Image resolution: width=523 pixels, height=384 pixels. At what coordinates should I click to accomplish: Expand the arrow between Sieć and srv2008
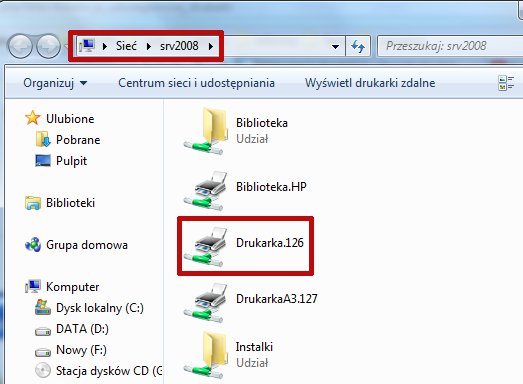[x=149, y=46]
